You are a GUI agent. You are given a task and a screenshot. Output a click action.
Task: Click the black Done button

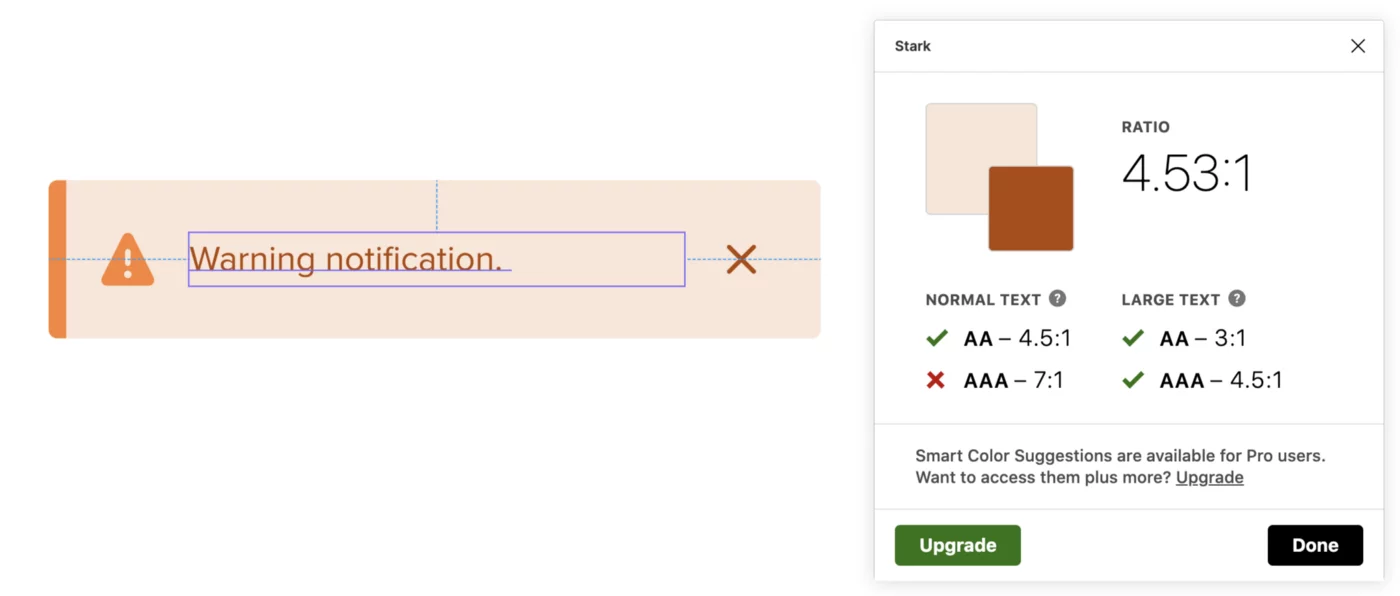tap(1315, 545)
